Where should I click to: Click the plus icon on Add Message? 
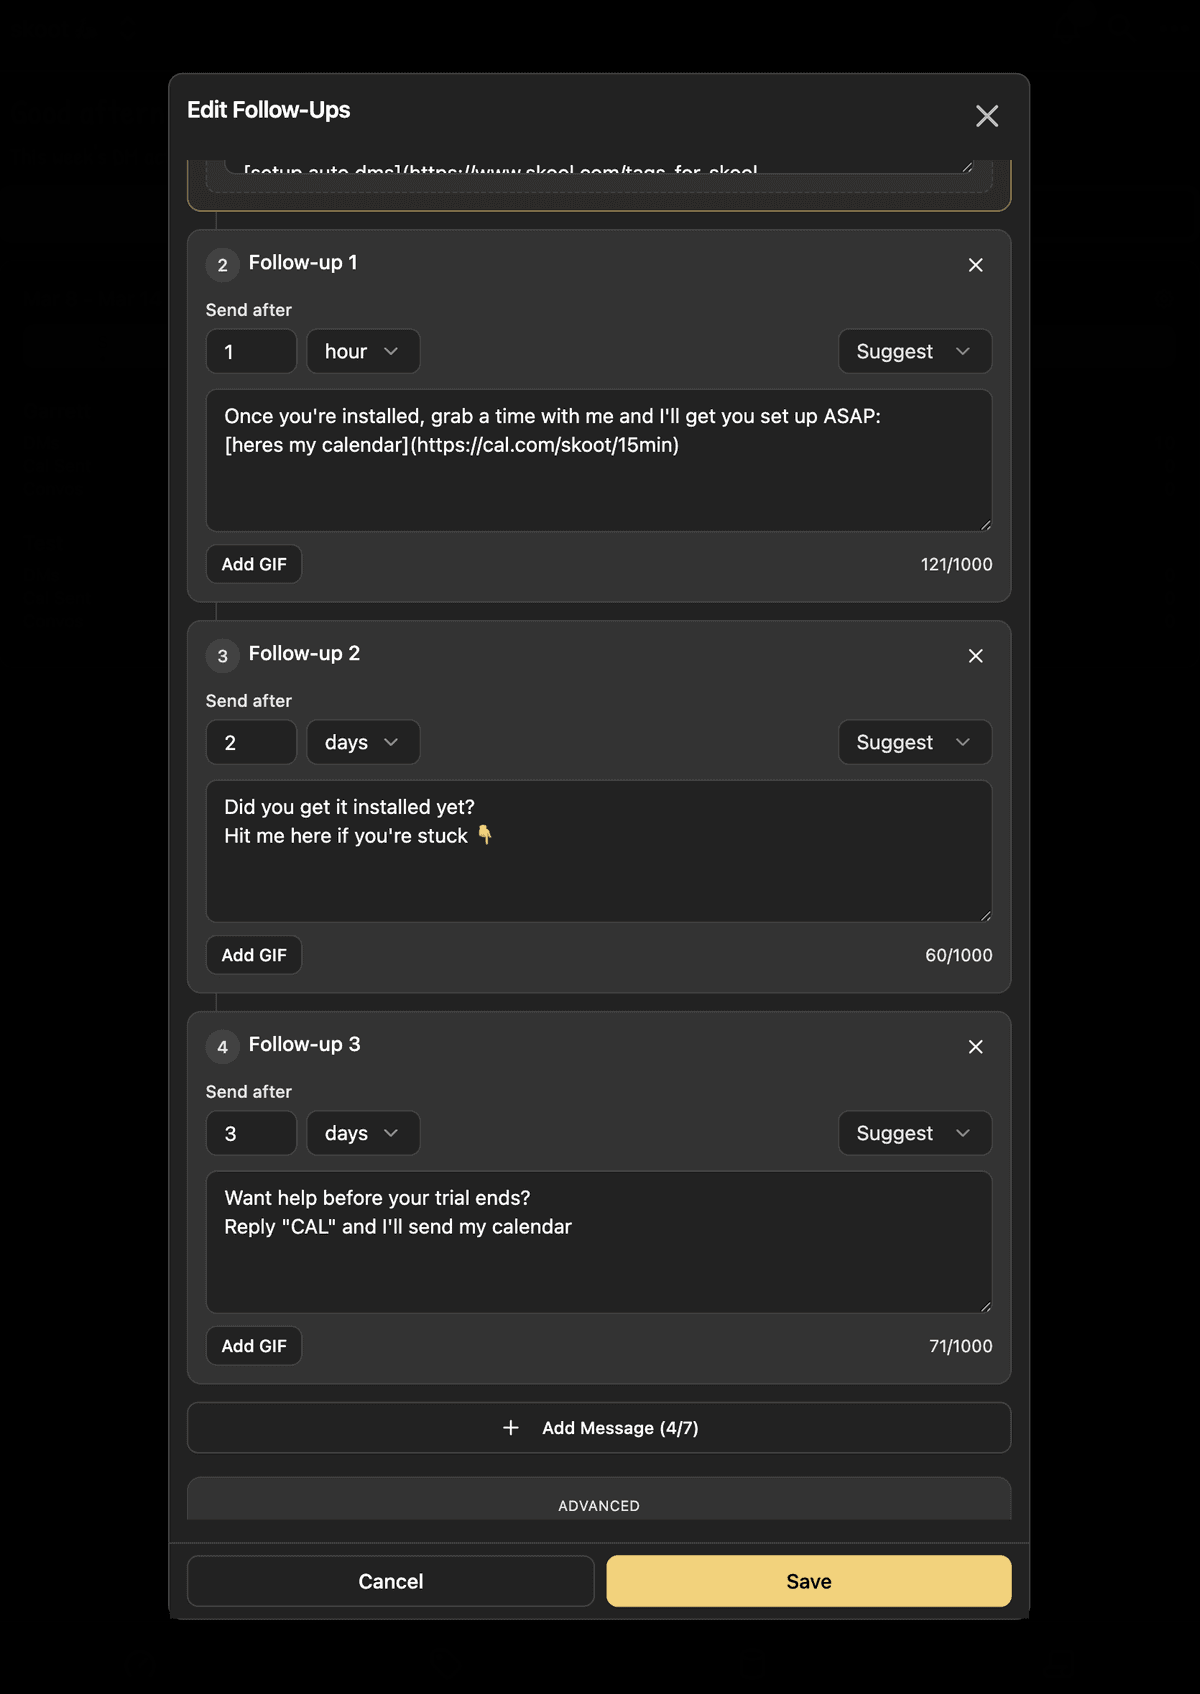(511, 1428)
